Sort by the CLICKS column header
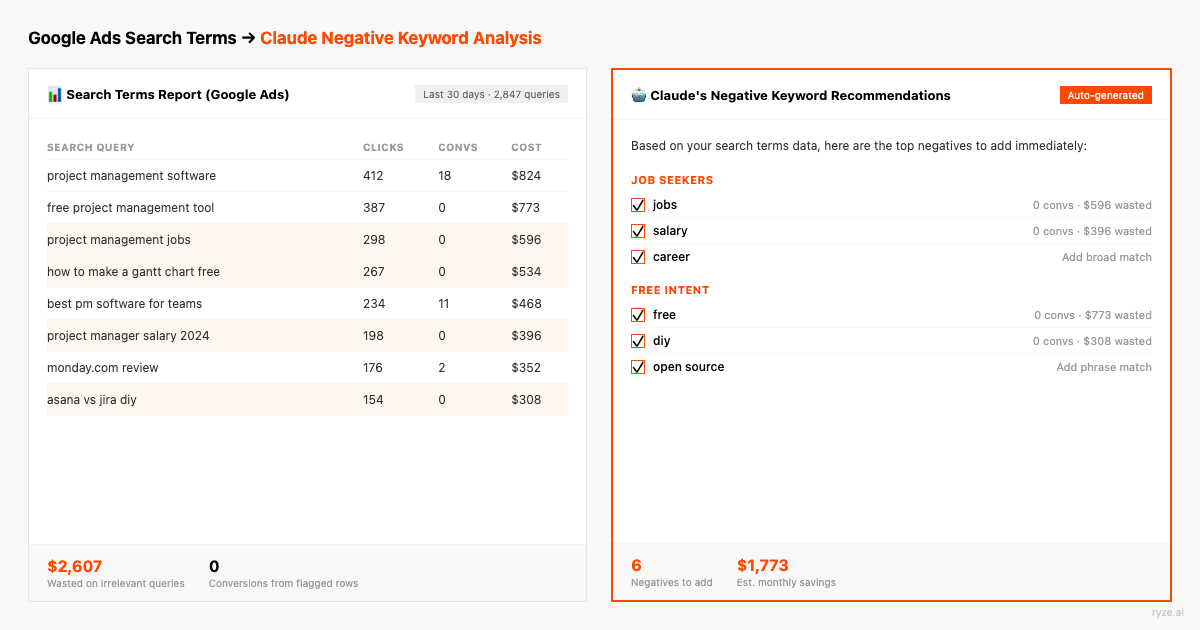The image size is (1200, 630). [x=383, y=147]
